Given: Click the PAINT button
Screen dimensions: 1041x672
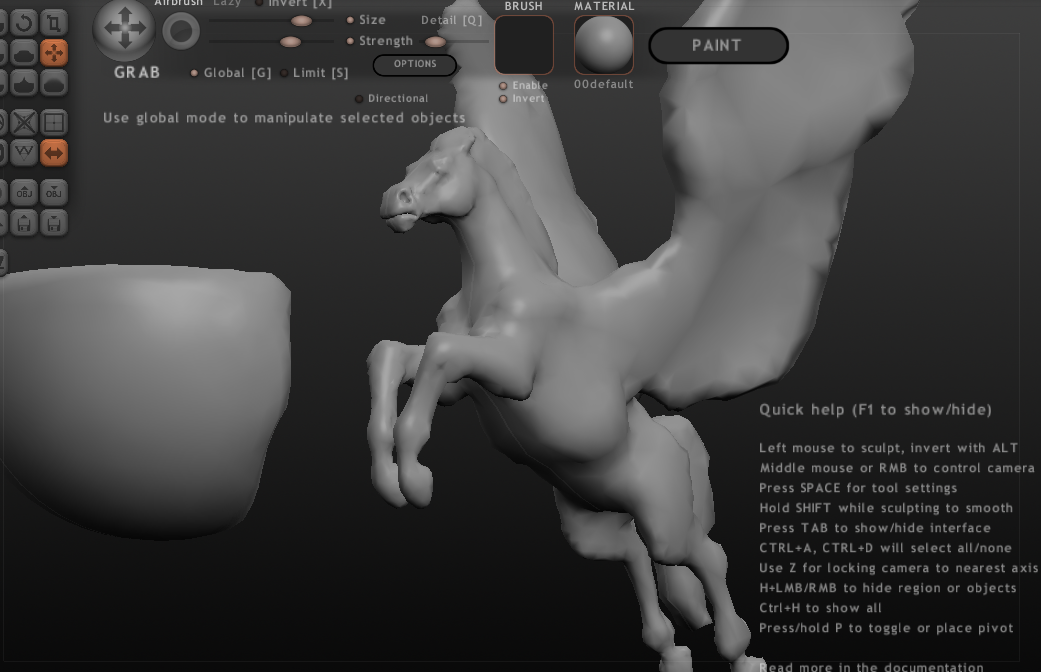Looking at the screenshot, I should 718,46.
